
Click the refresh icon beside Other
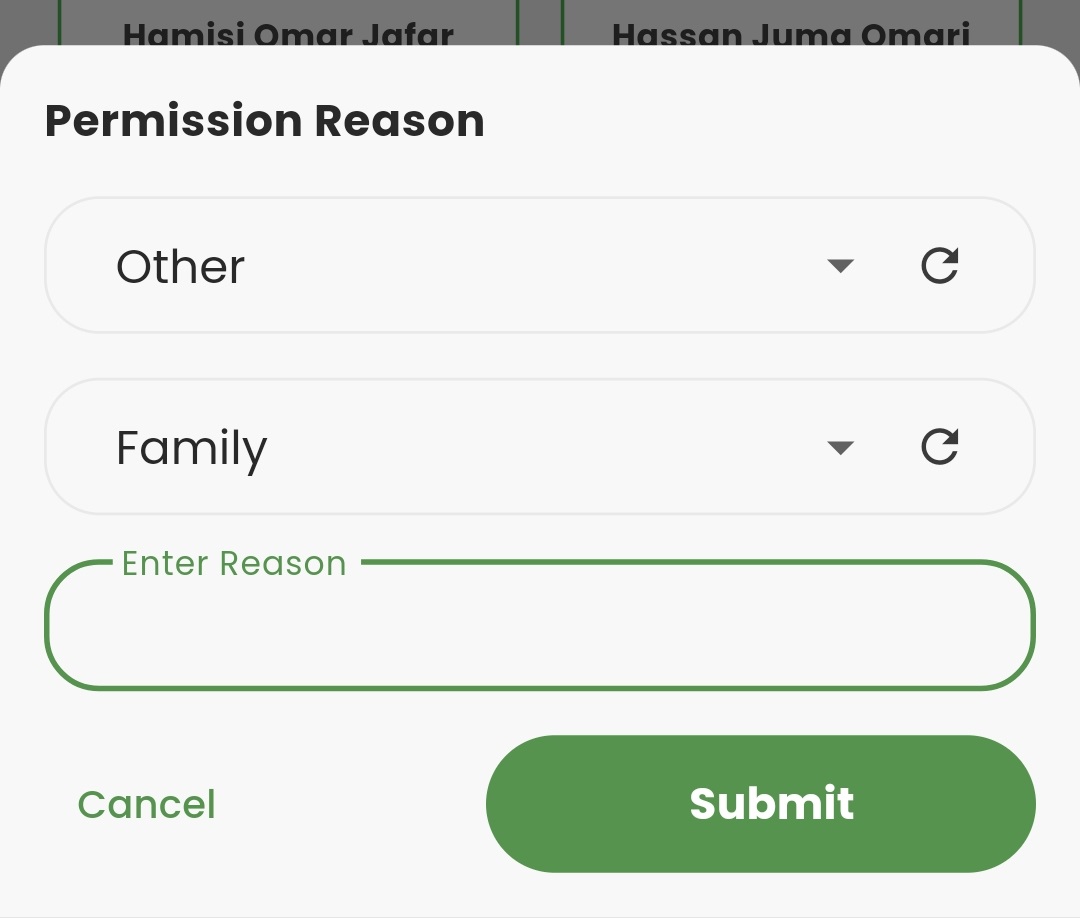(939, 266)
